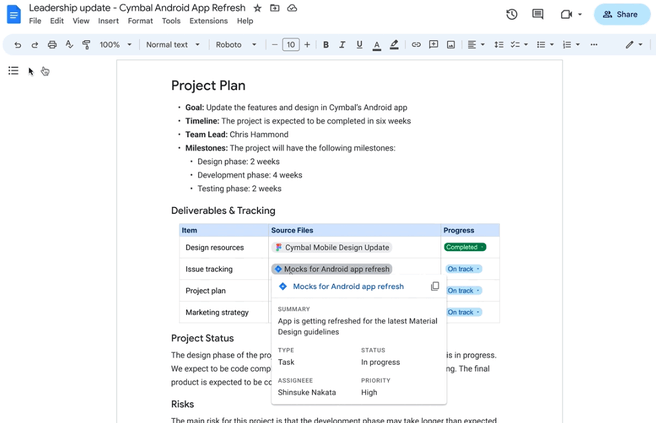Screen dimensions: 656x423
Task: Open line and paragraph spacing
Action: pyautogui.click(x=498, y=45)
